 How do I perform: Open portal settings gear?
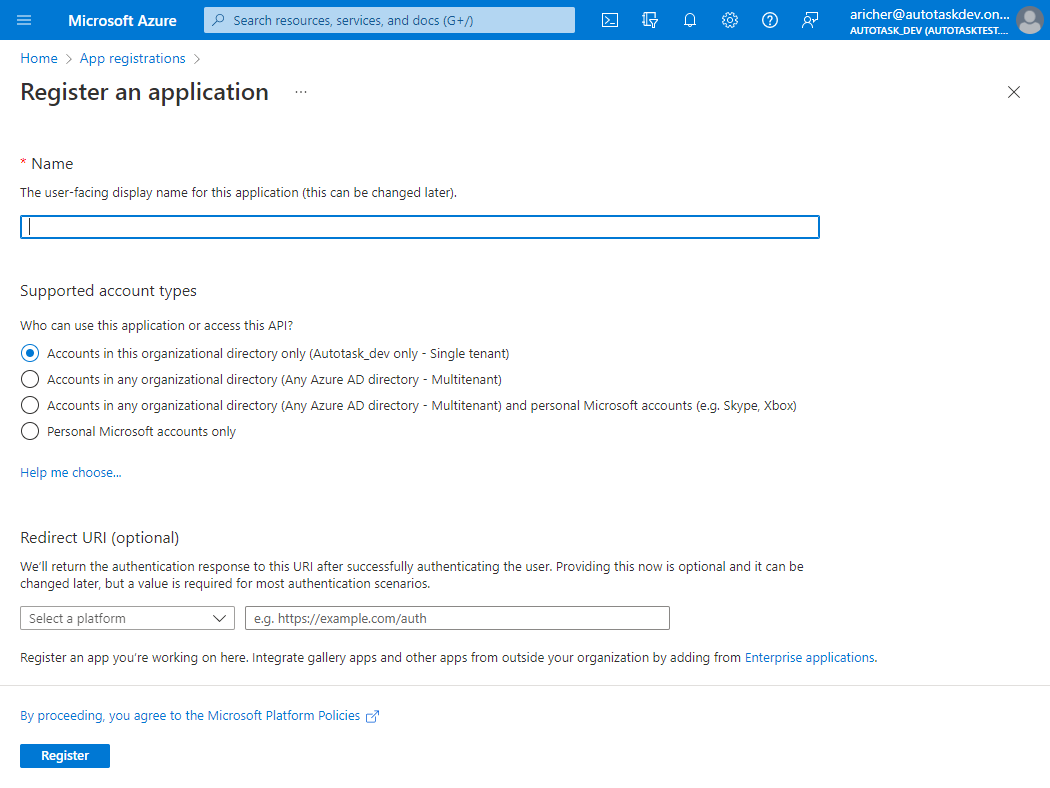click(730, 20)
